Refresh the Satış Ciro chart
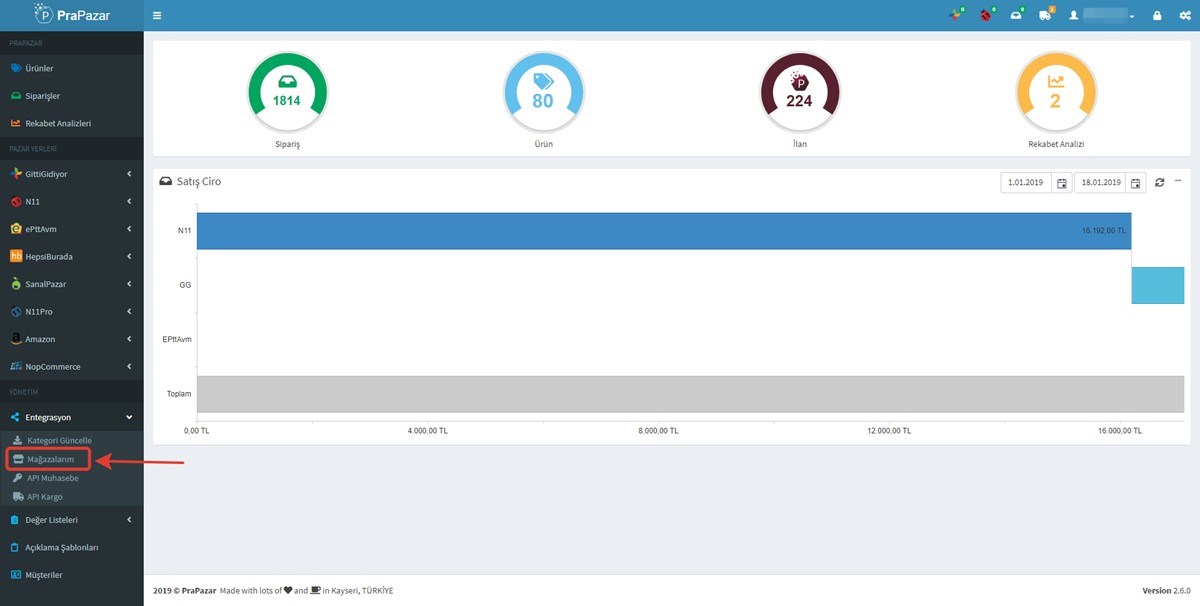This screenshot has width=1200, height=606. click(1160, 182)
